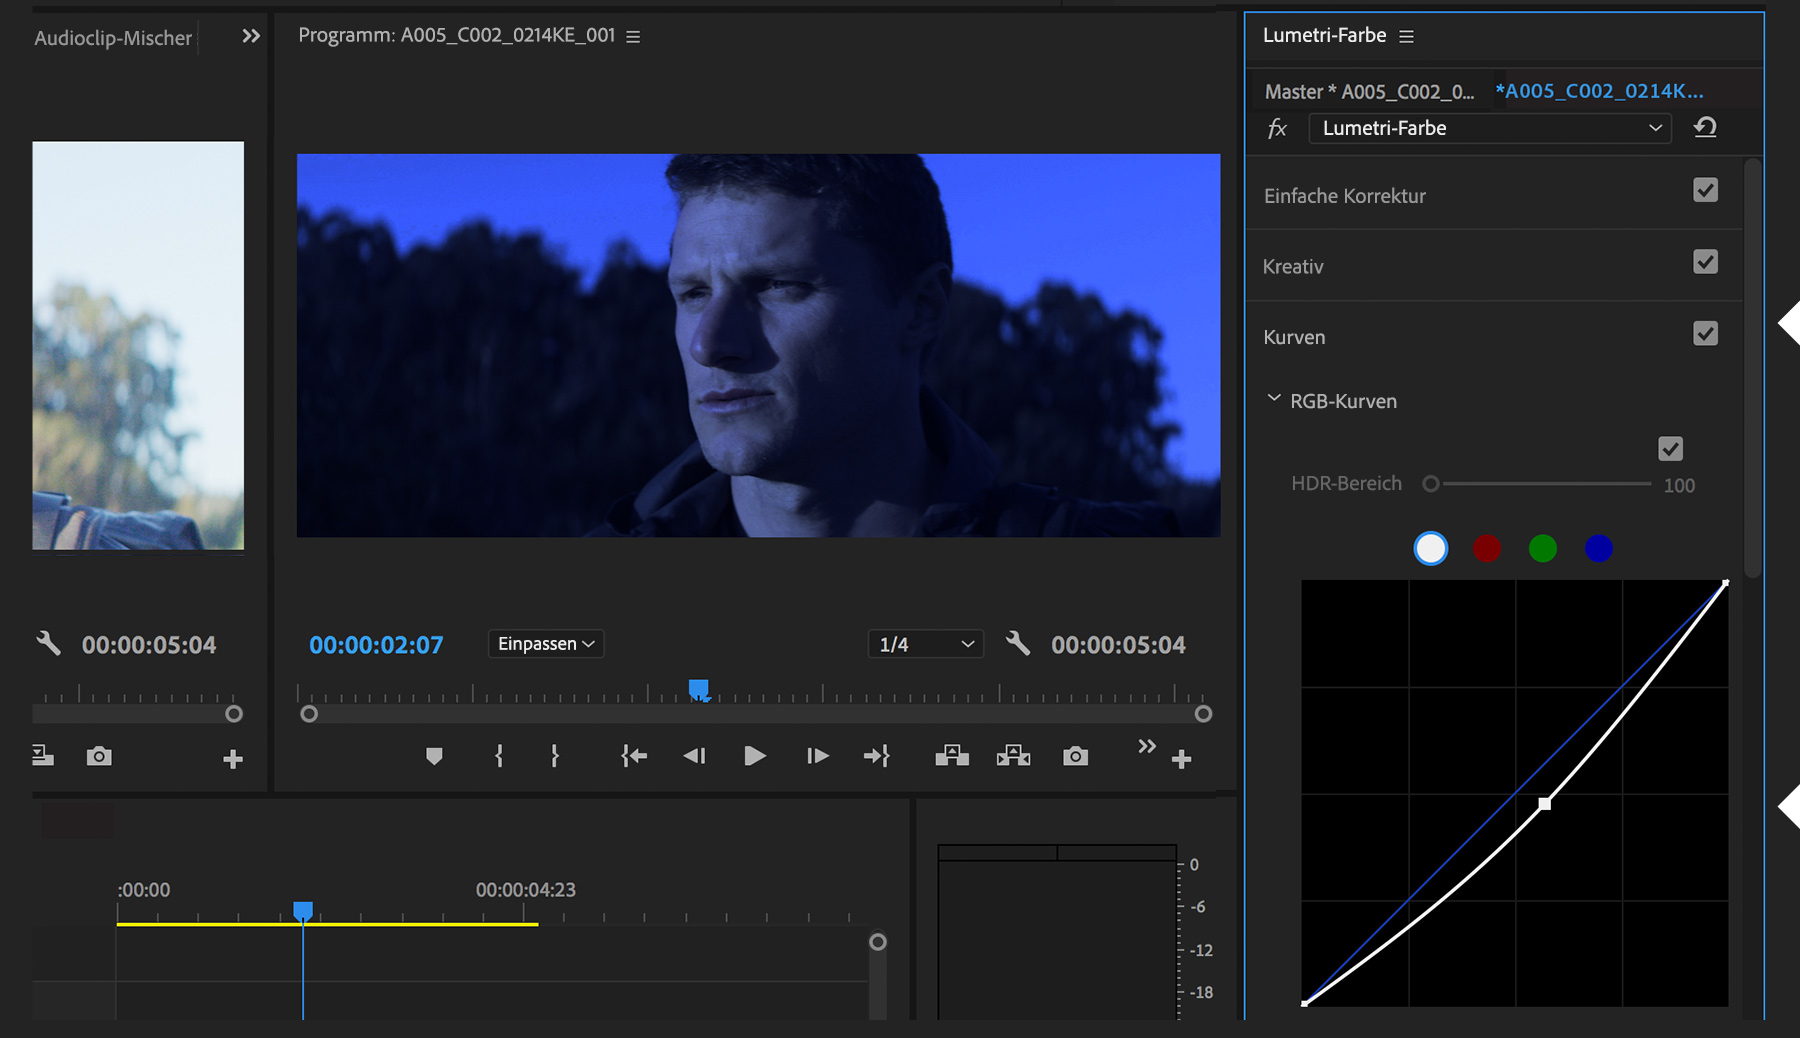Open Program monitor wrench settings
This screenshot has width=1800, height=1038.
[x=1018, y=643]
